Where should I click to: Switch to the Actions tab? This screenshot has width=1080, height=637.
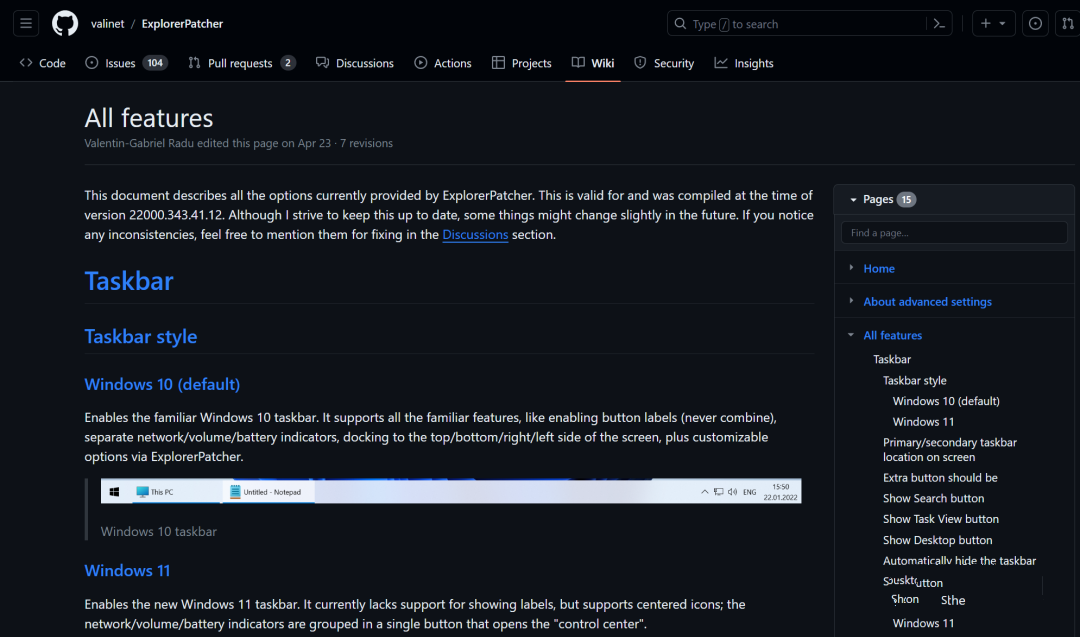click(443, 63)
